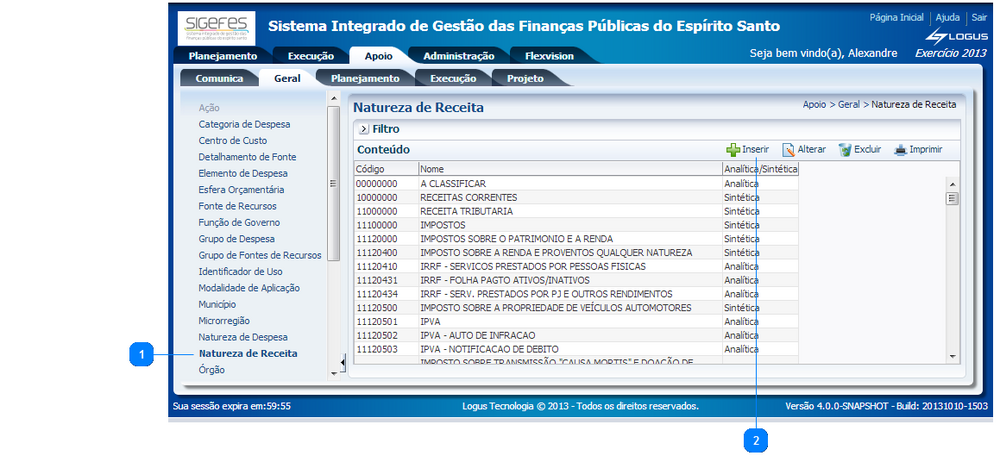Collapse the sidebar using the arrow handle
Screen dimensions: 1000x462
(343, 362)
